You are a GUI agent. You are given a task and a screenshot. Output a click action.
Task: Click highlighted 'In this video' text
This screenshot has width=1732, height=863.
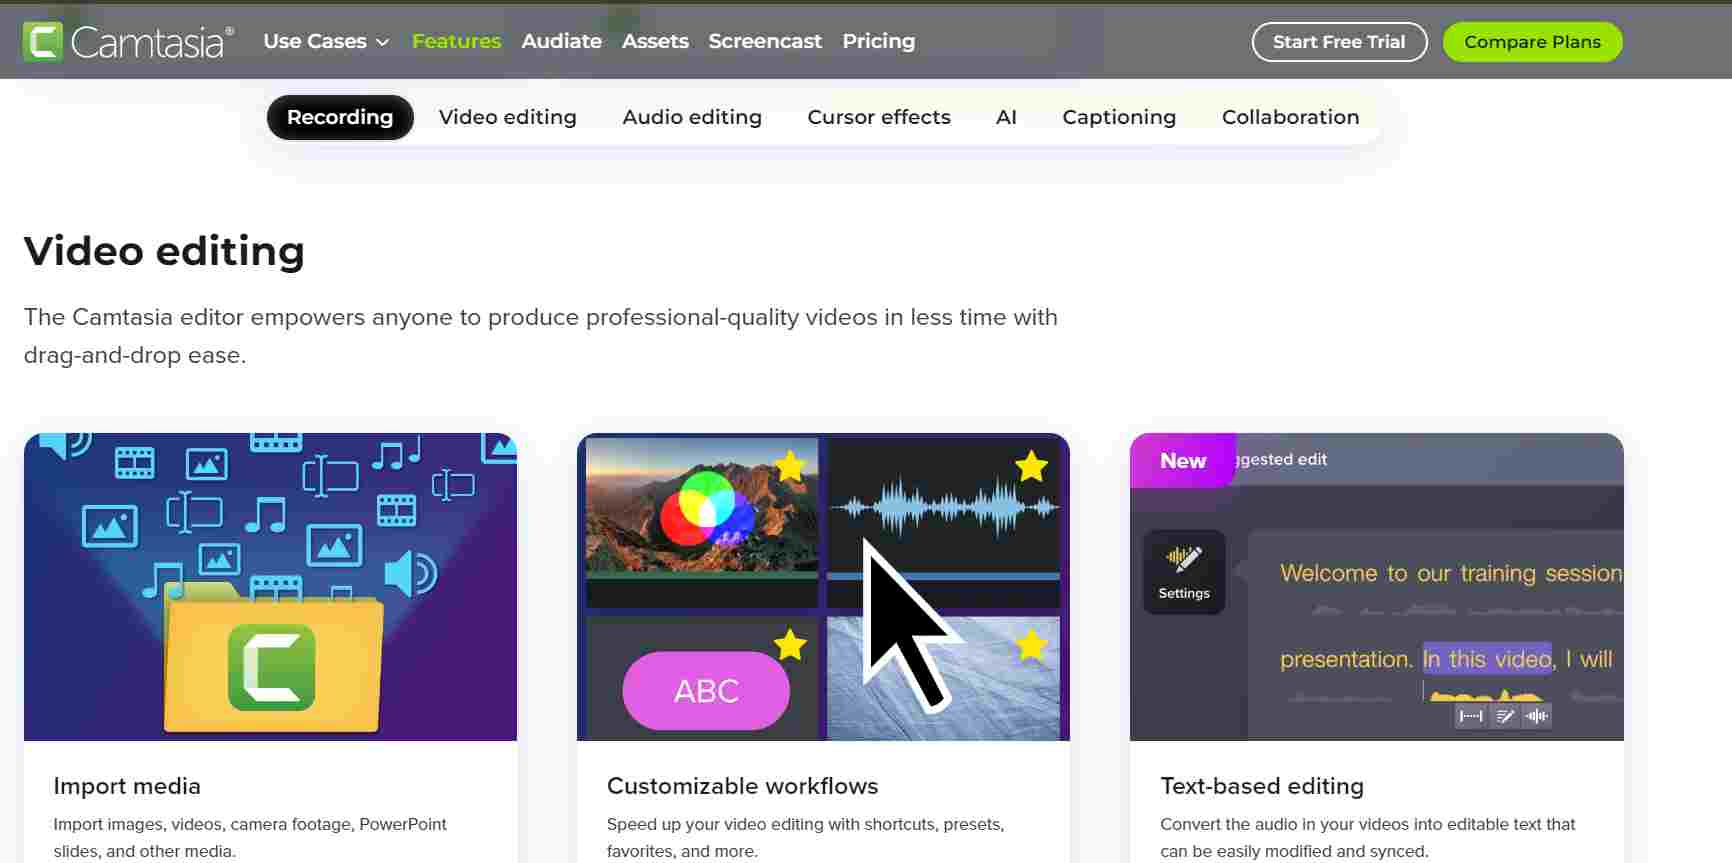point(1487,659)
